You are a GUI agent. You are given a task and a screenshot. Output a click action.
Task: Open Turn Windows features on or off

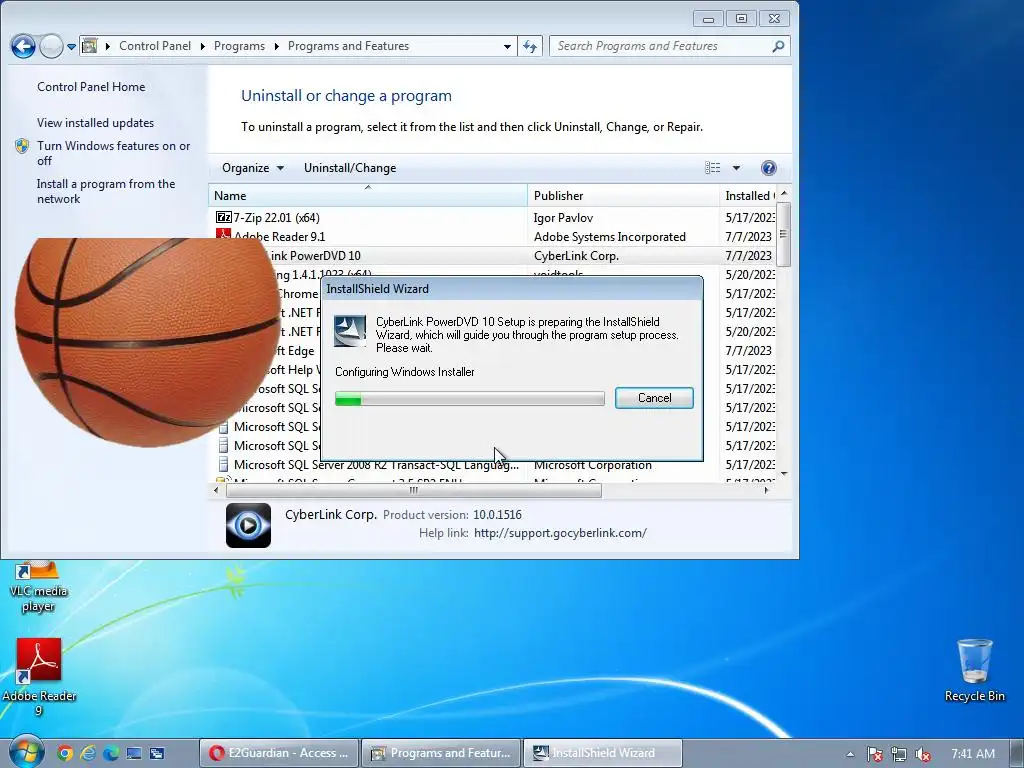(113, 153)
